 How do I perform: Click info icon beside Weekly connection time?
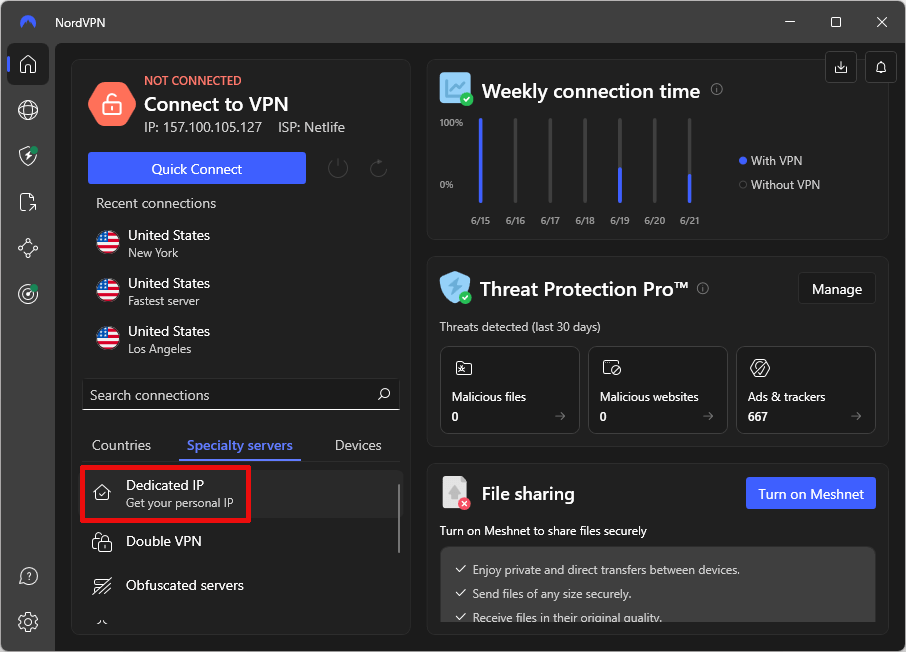pos(716,90)
